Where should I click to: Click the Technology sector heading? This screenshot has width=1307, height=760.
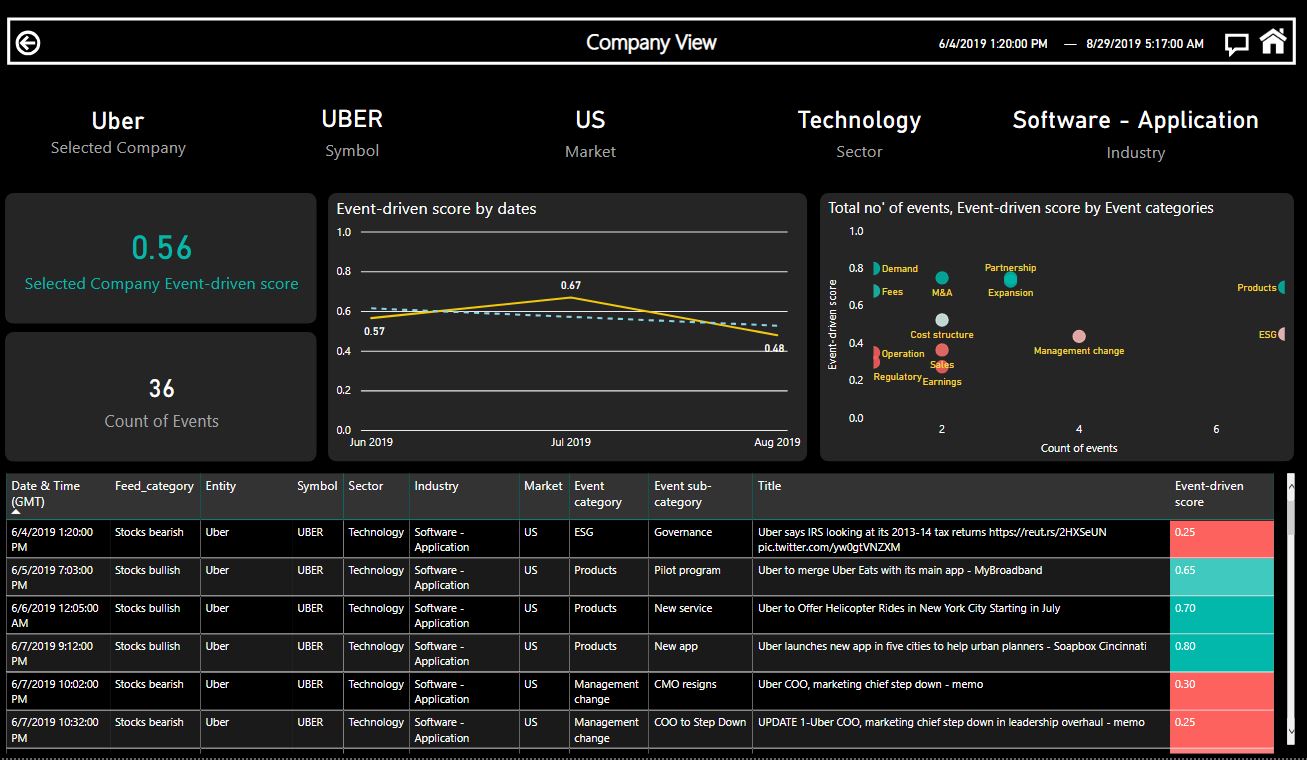click(x=859, y=120)
